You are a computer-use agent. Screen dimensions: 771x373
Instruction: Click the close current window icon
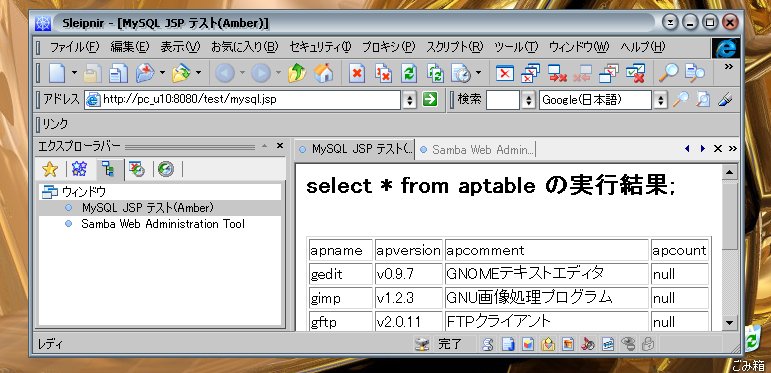[x=504, y=74]
